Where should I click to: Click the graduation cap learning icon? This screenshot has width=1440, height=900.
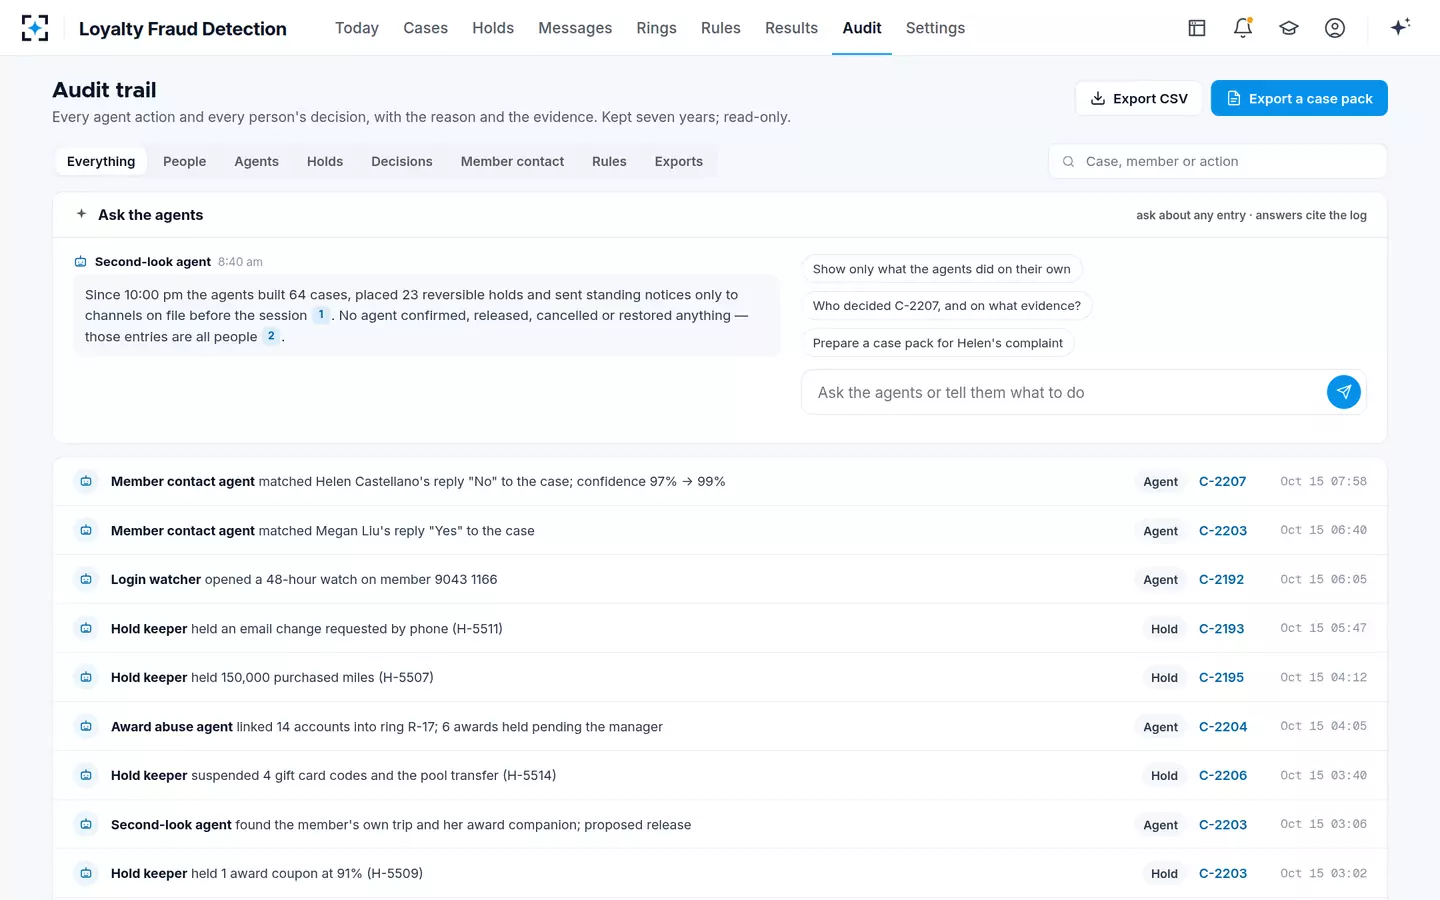coord(1289,28)
